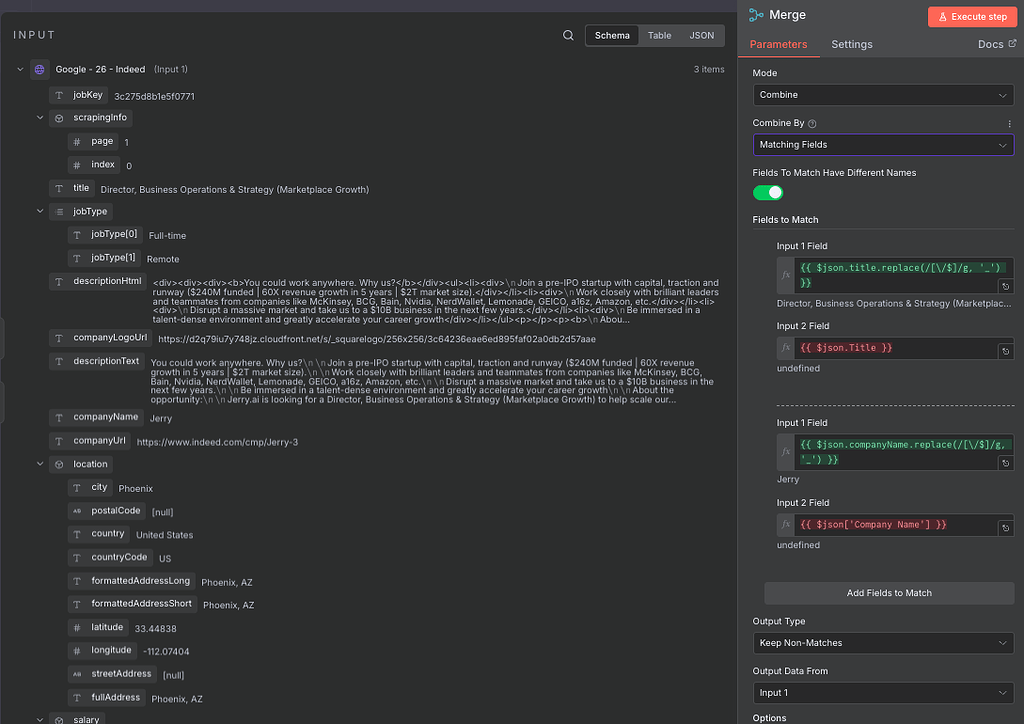The height and width of the screenshot is (724, 1024).
Task: Collapse the scrapingInfo tree node
Action: (x=41, y=118)
